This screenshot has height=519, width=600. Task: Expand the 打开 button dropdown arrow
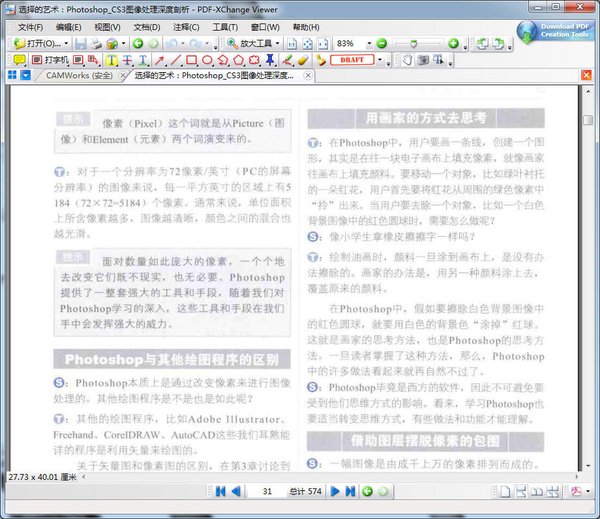pos(66,43)
